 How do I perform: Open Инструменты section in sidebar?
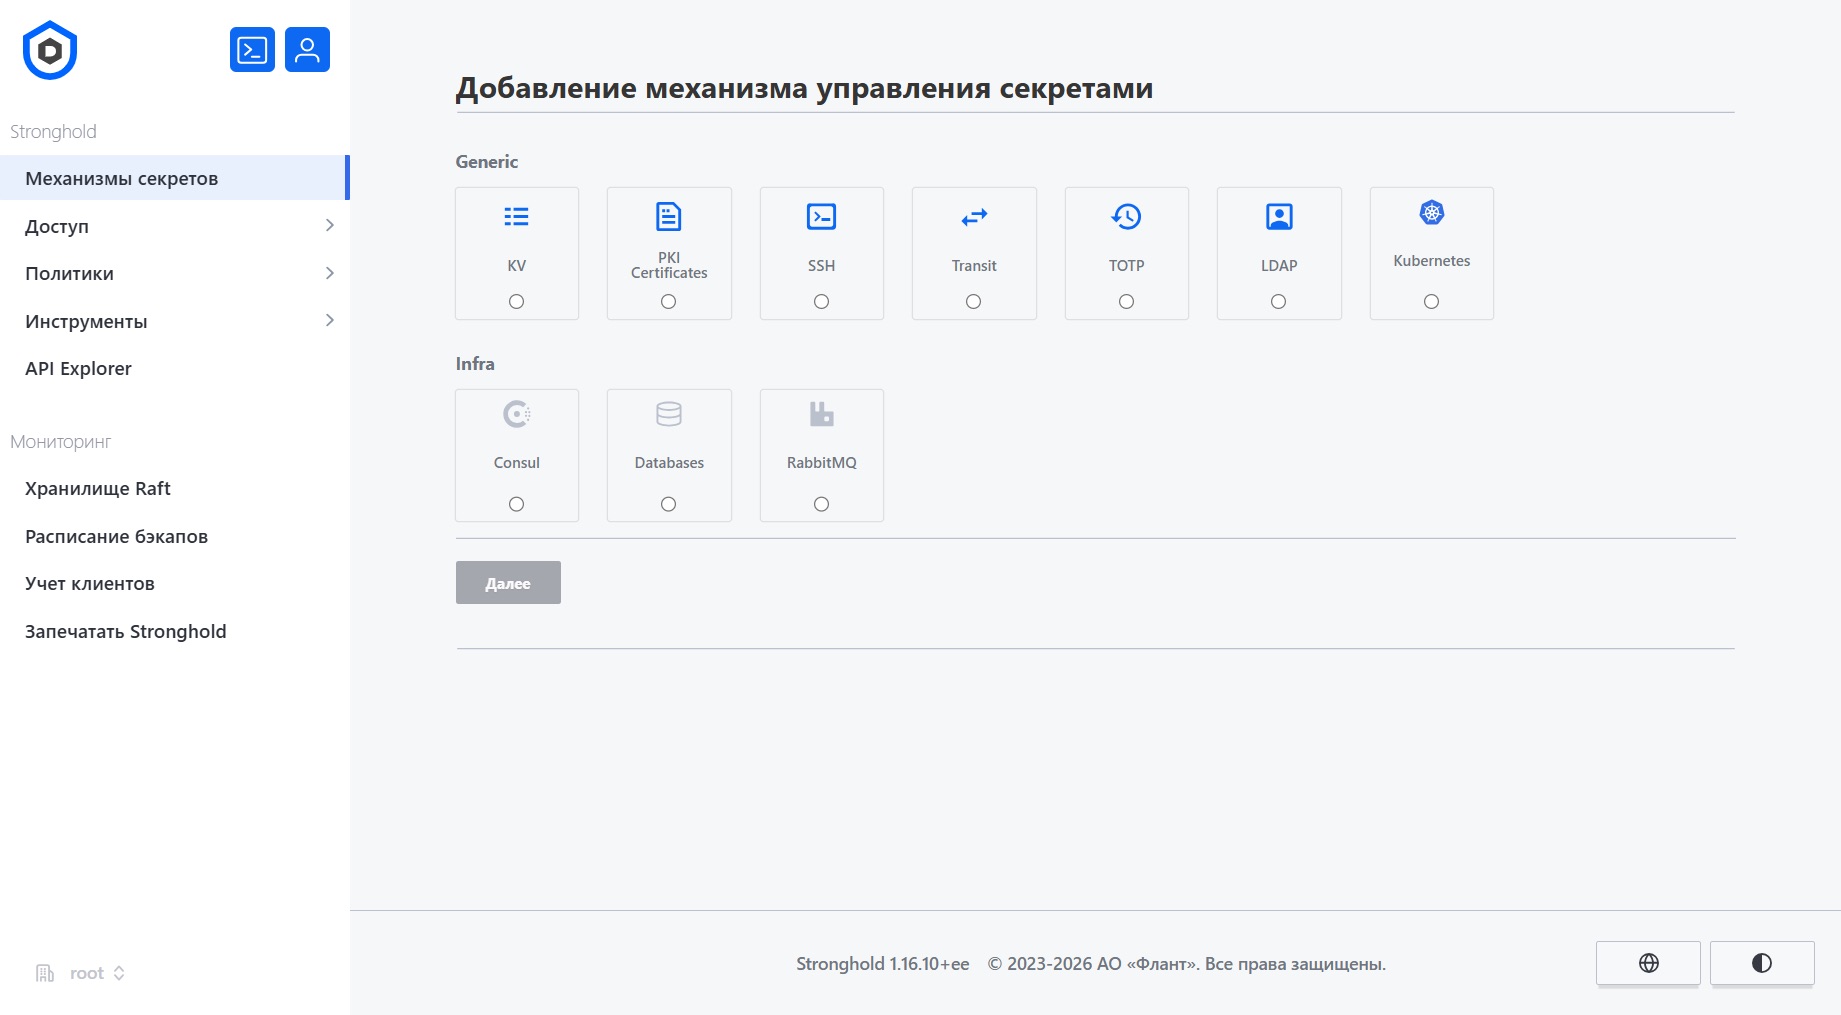point(175,321)
